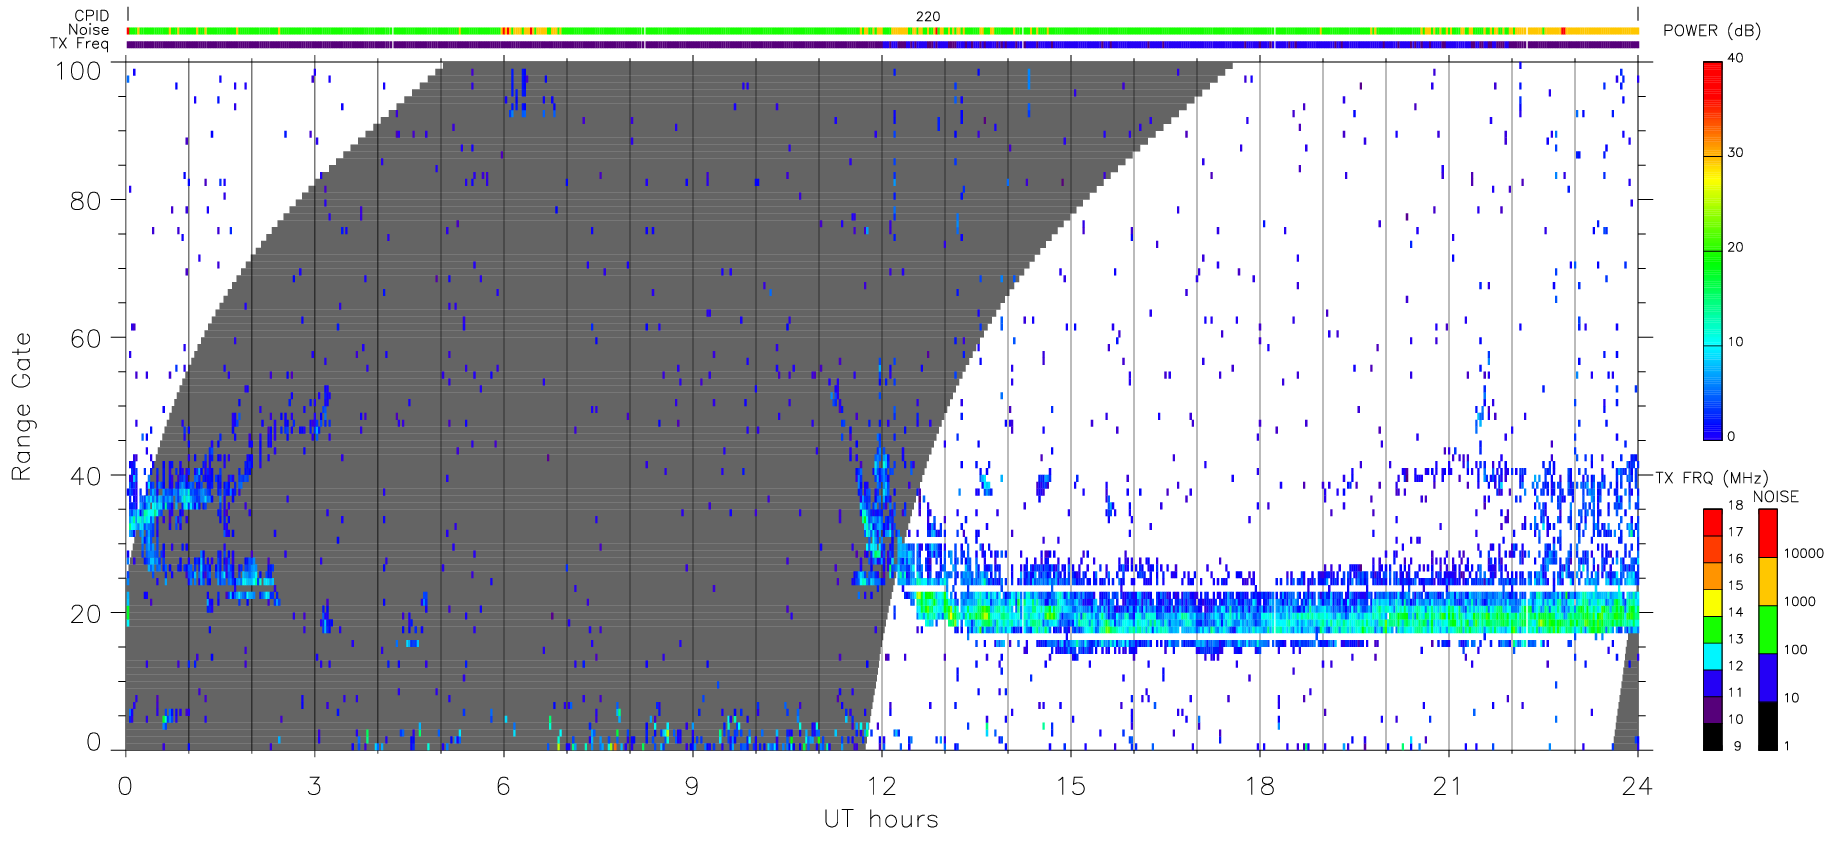Click the 11 label in the TX FRQ legend
The image size is (1843, 850).
click(x=1735, y=692)
